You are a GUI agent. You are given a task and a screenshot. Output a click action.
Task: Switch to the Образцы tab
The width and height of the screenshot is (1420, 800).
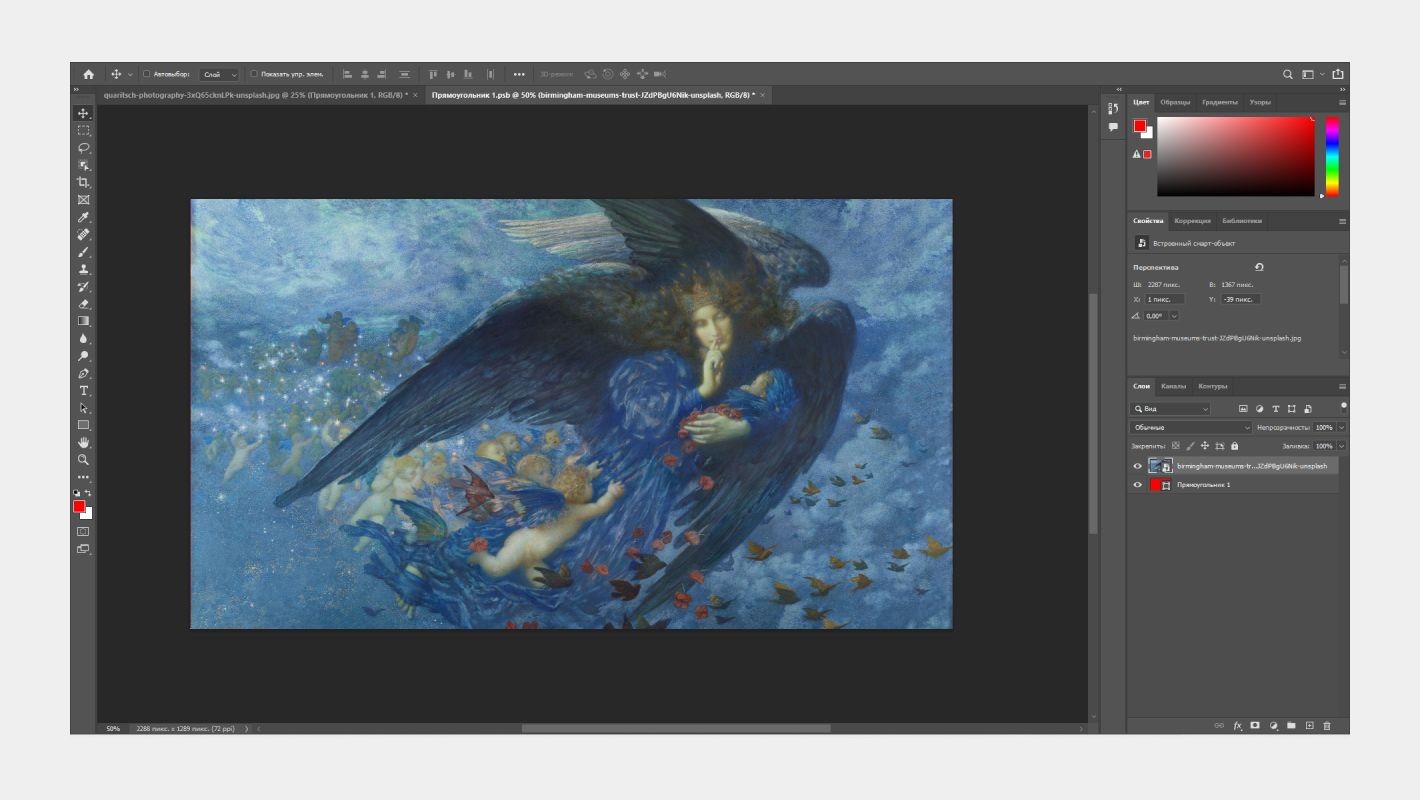1175,102
